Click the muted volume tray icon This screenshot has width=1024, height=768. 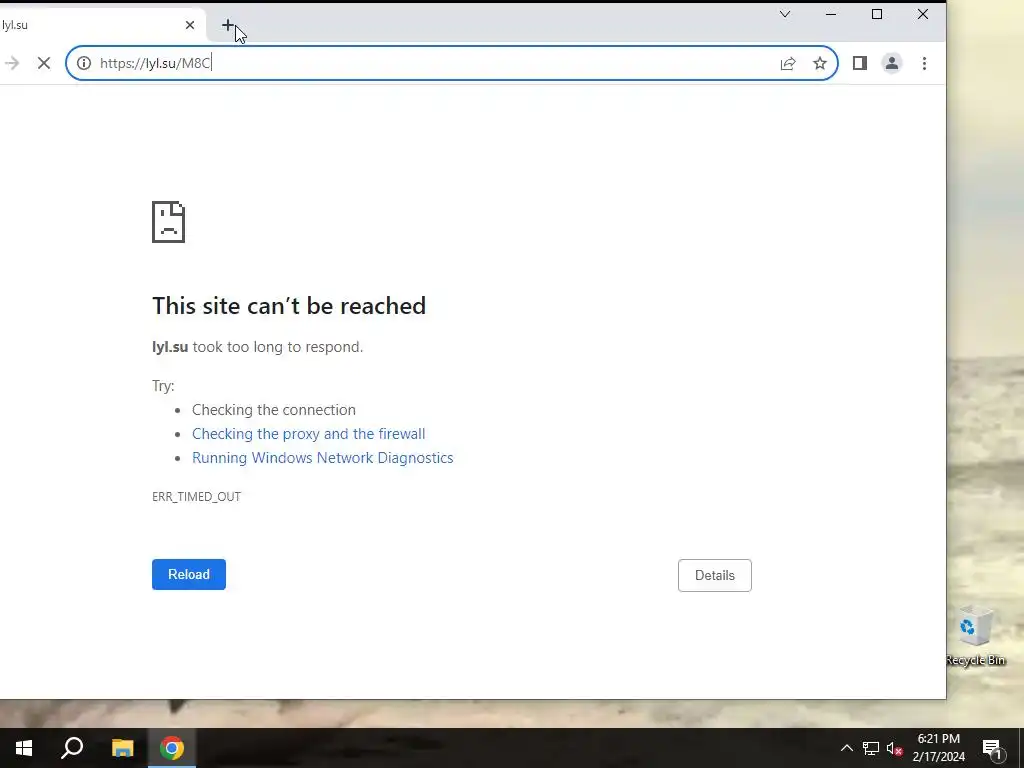[x=895, y=748]
